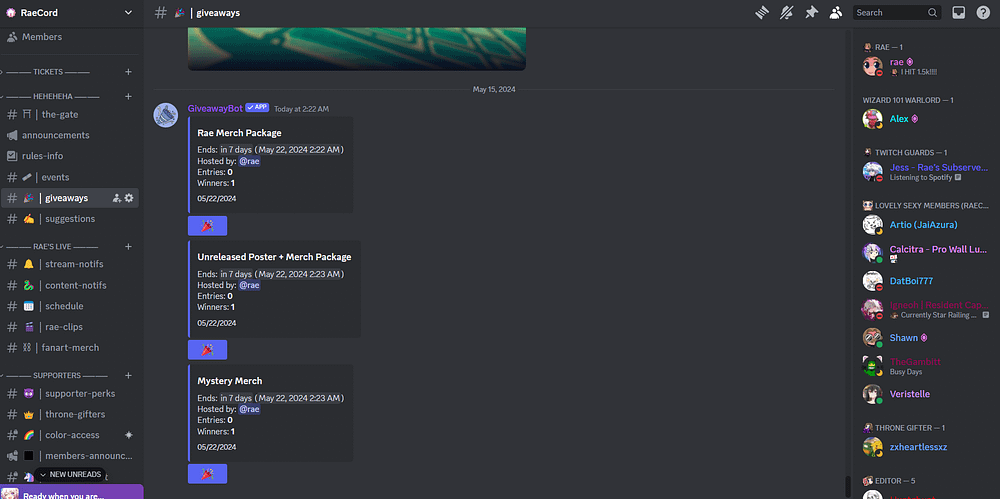Open notification settings bell icon
The width and height of the screenshot is (1000, 499).
(x=786, y=13)
